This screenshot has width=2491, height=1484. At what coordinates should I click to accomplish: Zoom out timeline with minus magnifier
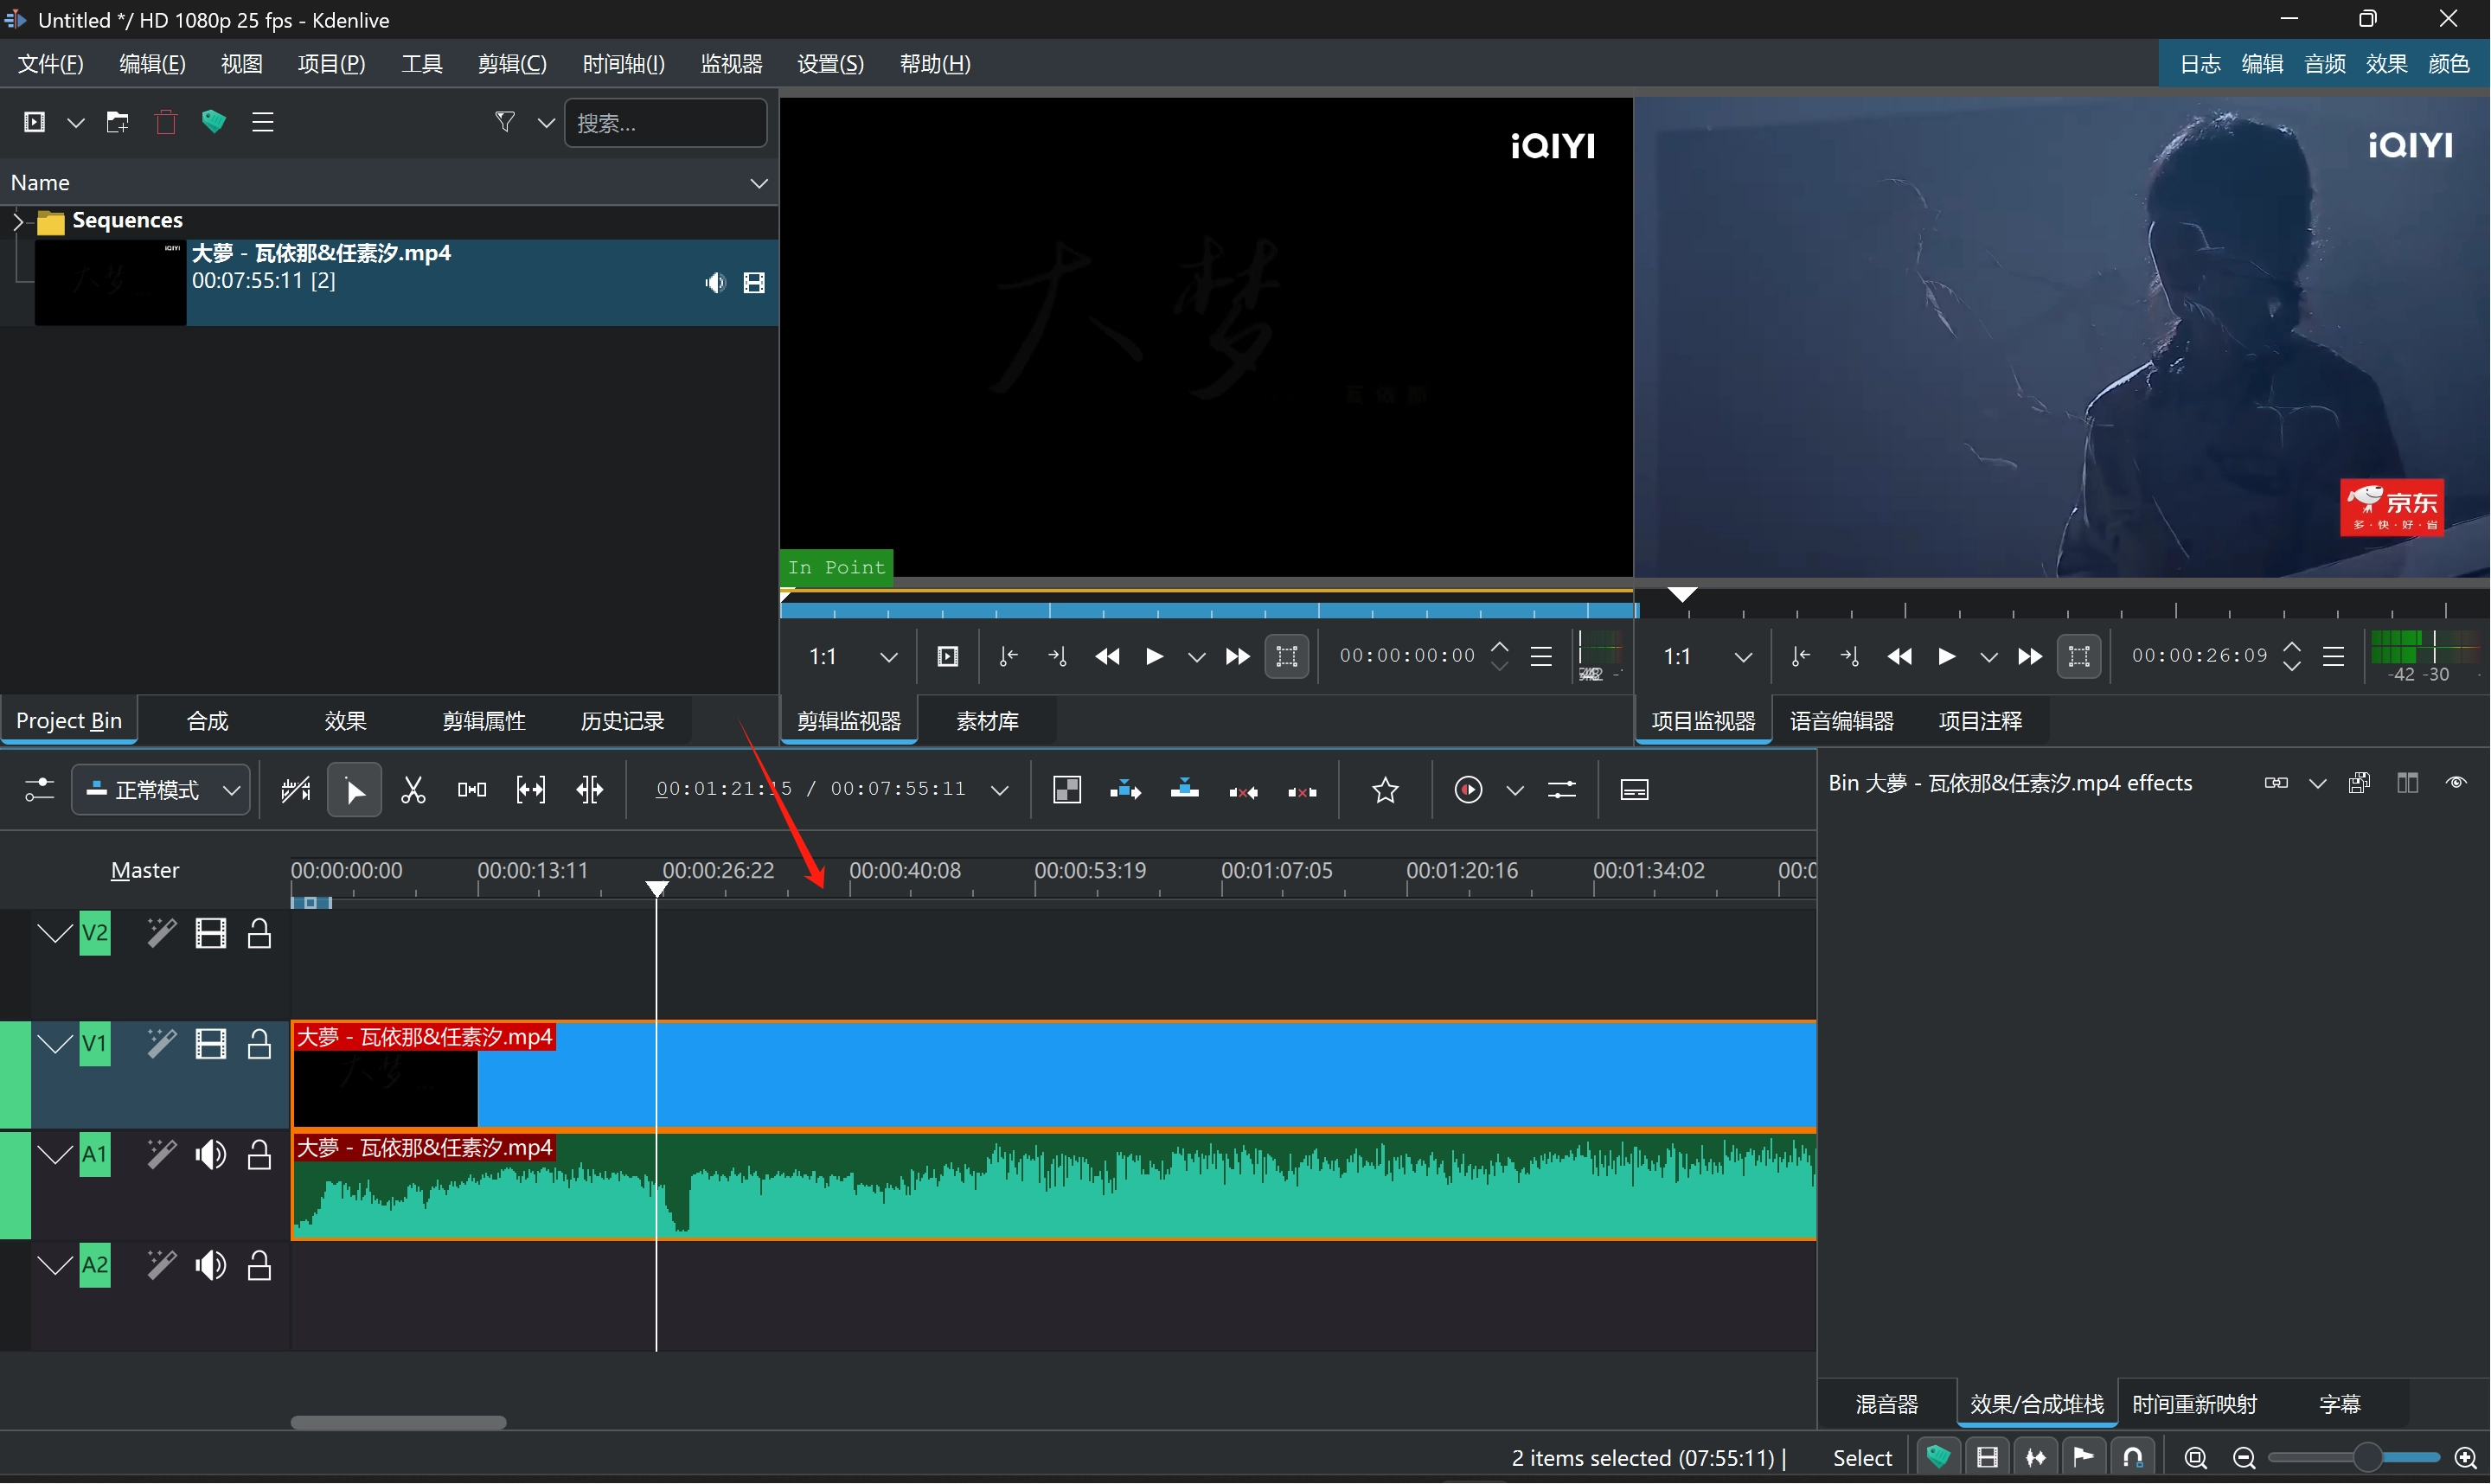pyautogui.click(x=2243, y=1458)
